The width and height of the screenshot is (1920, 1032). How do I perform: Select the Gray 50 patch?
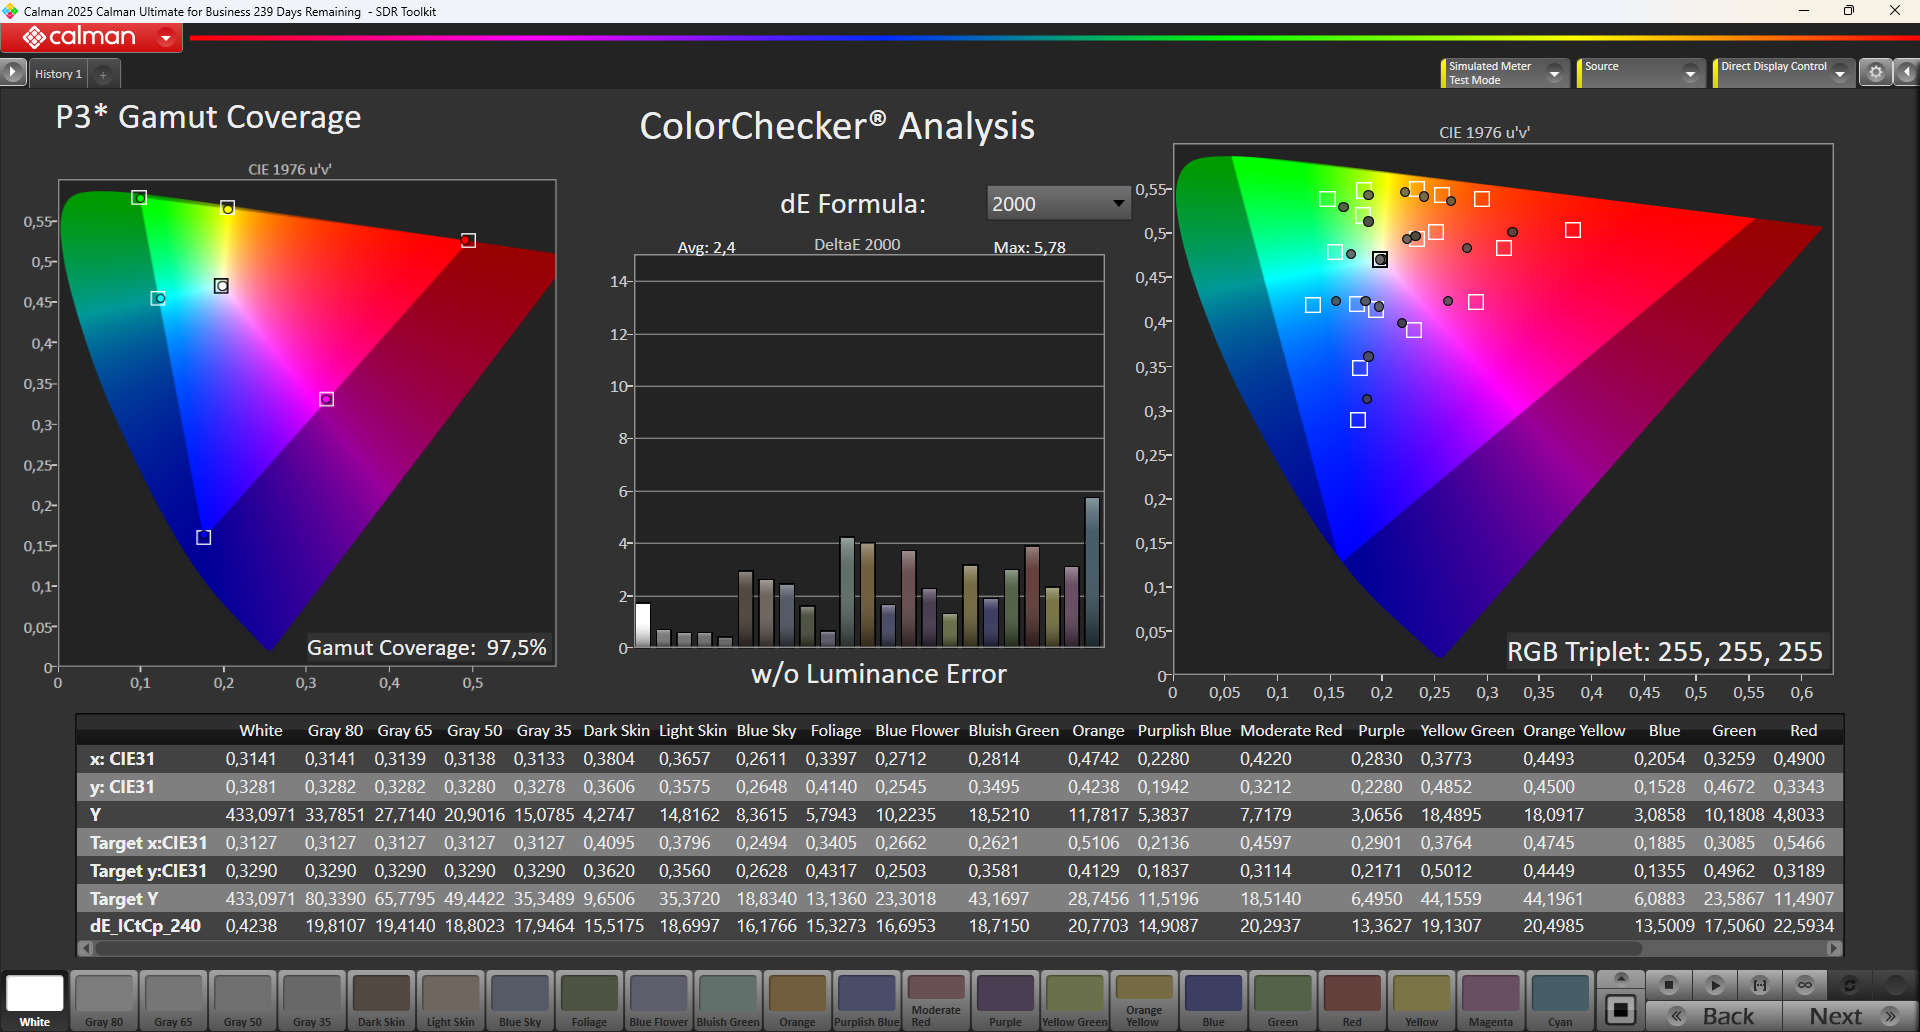tap(243, 1000)
